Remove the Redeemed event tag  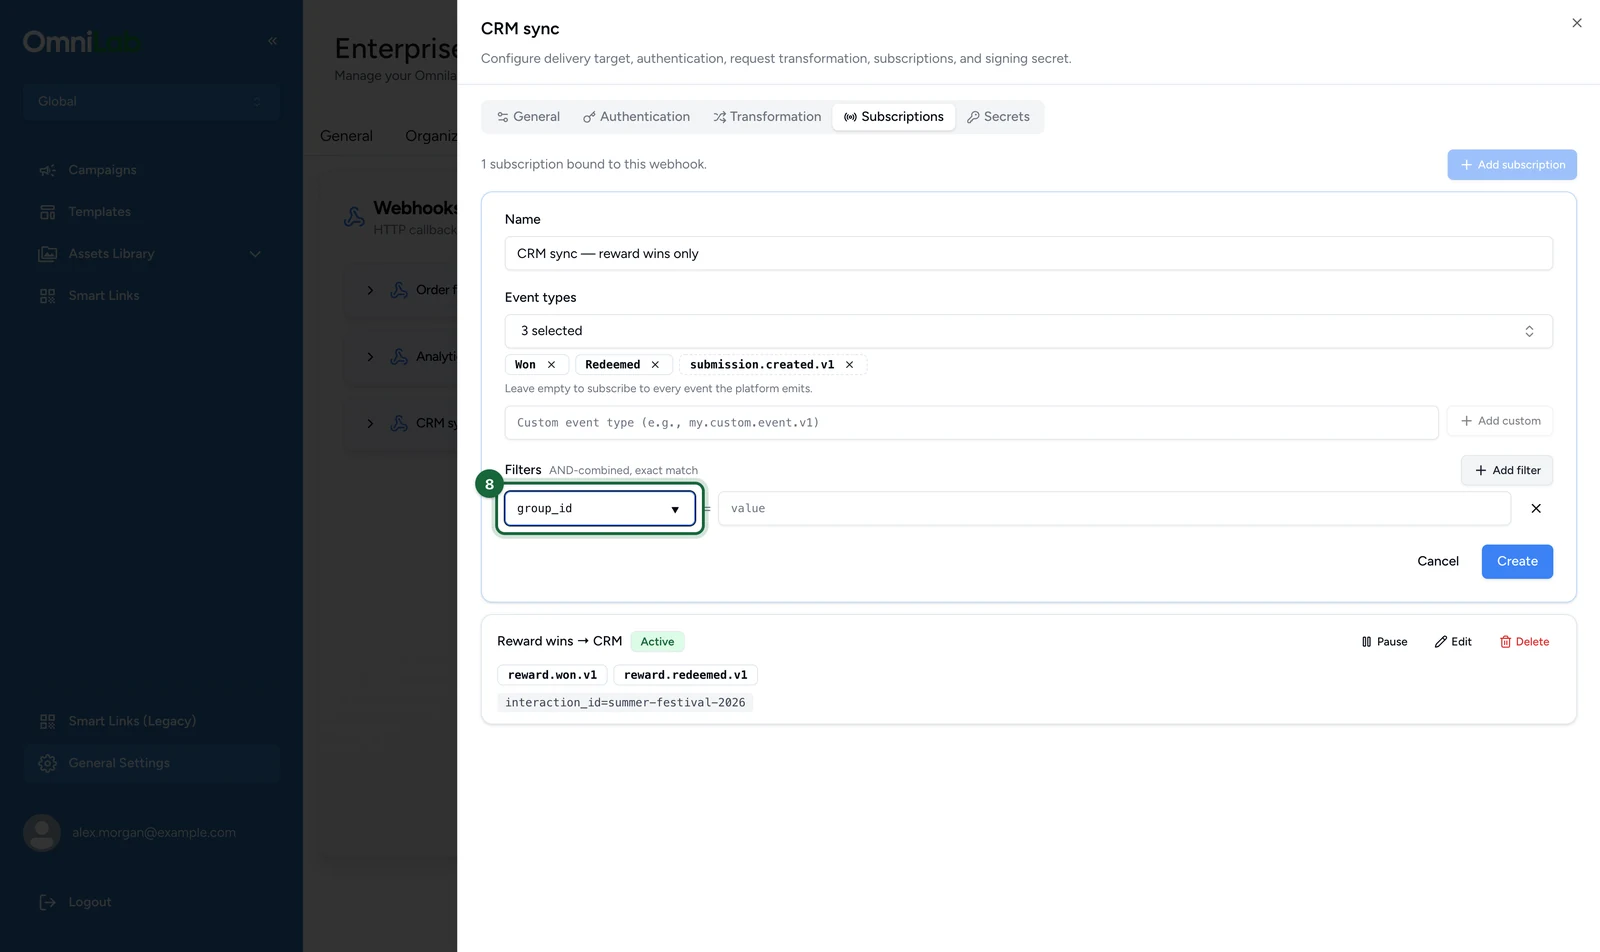pos(655,365)
